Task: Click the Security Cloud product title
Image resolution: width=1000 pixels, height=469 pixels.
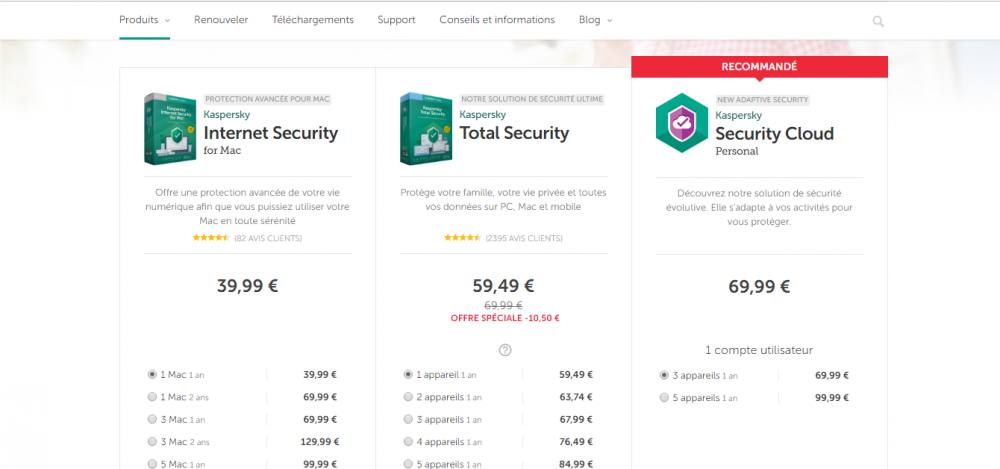Action: coord(774,134)
